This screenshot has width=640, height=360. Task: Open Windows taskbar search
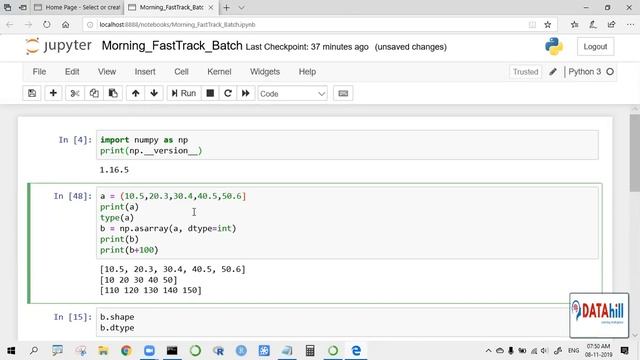[34, 351]
